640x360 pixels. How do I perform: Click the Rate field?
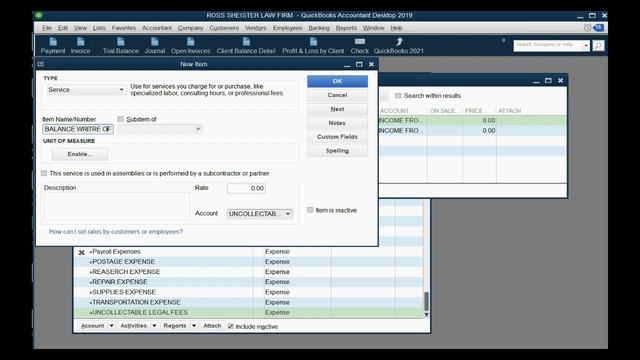246,188
